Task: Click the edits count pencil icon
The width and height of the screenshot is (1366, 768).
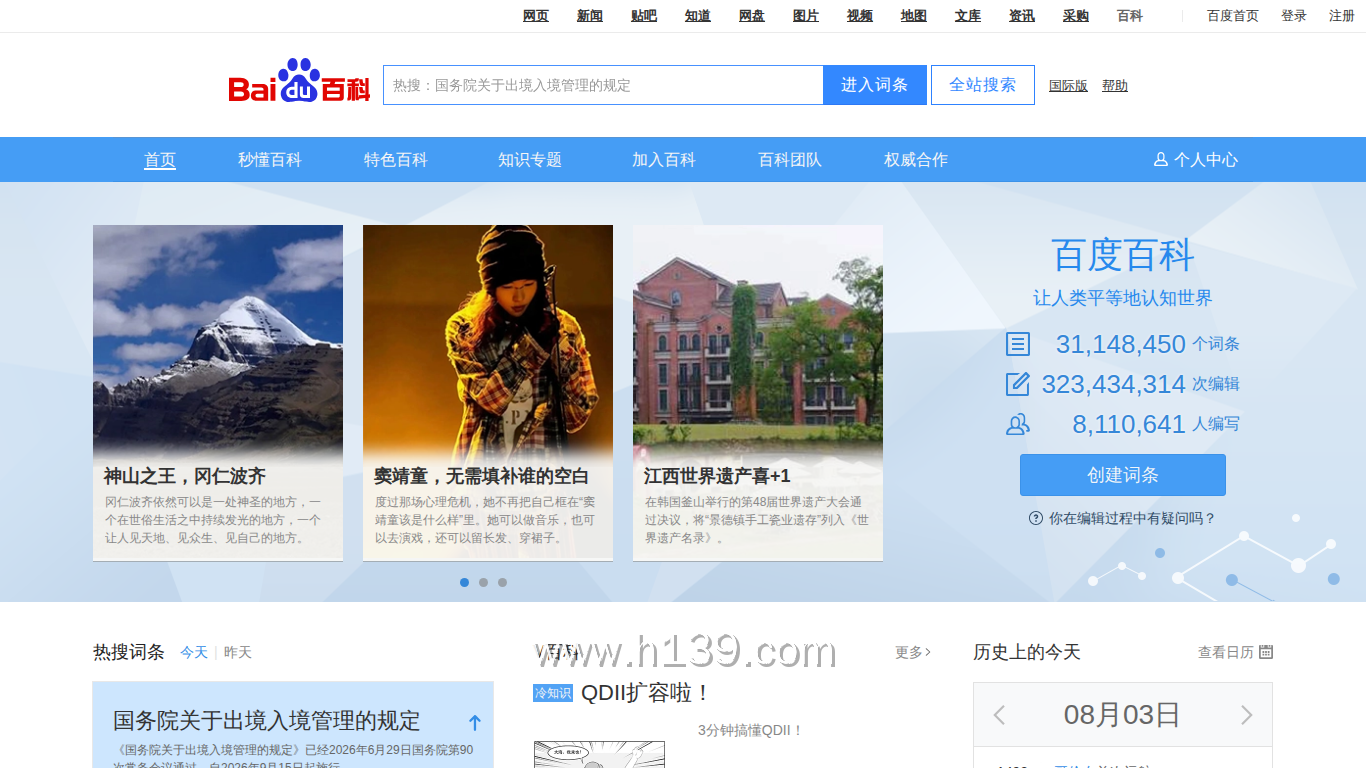Action: [x=1018, y=384]
